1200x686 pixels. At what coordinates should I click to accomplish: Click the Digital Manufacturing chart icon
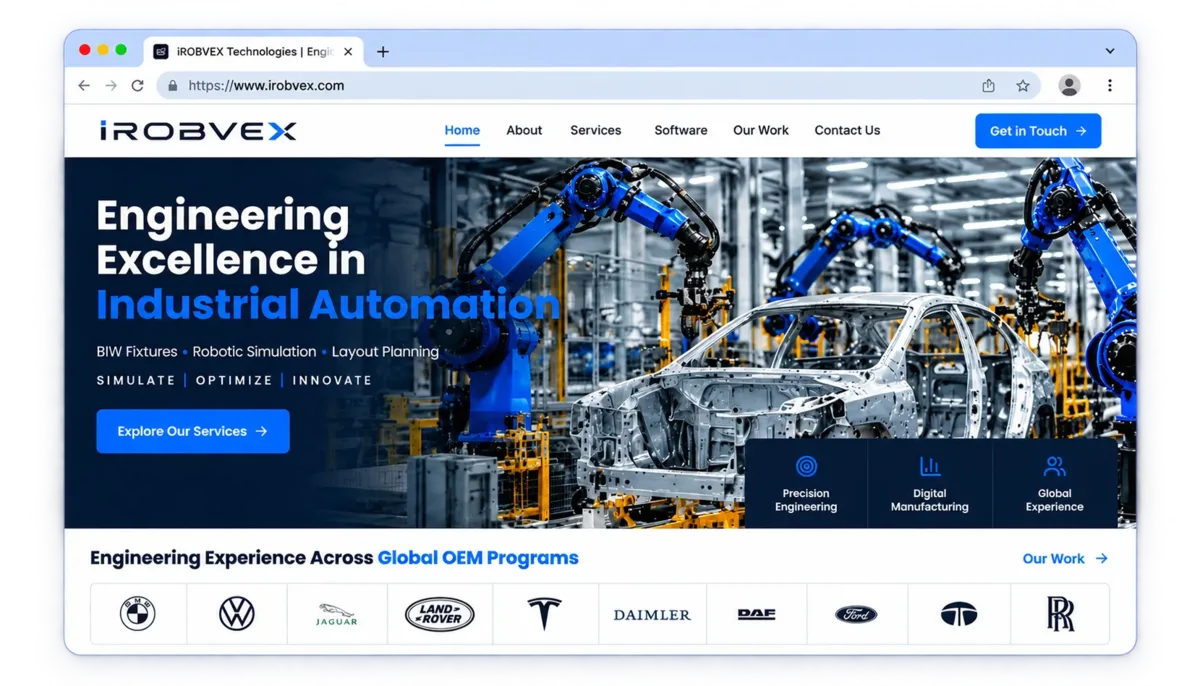930,467
